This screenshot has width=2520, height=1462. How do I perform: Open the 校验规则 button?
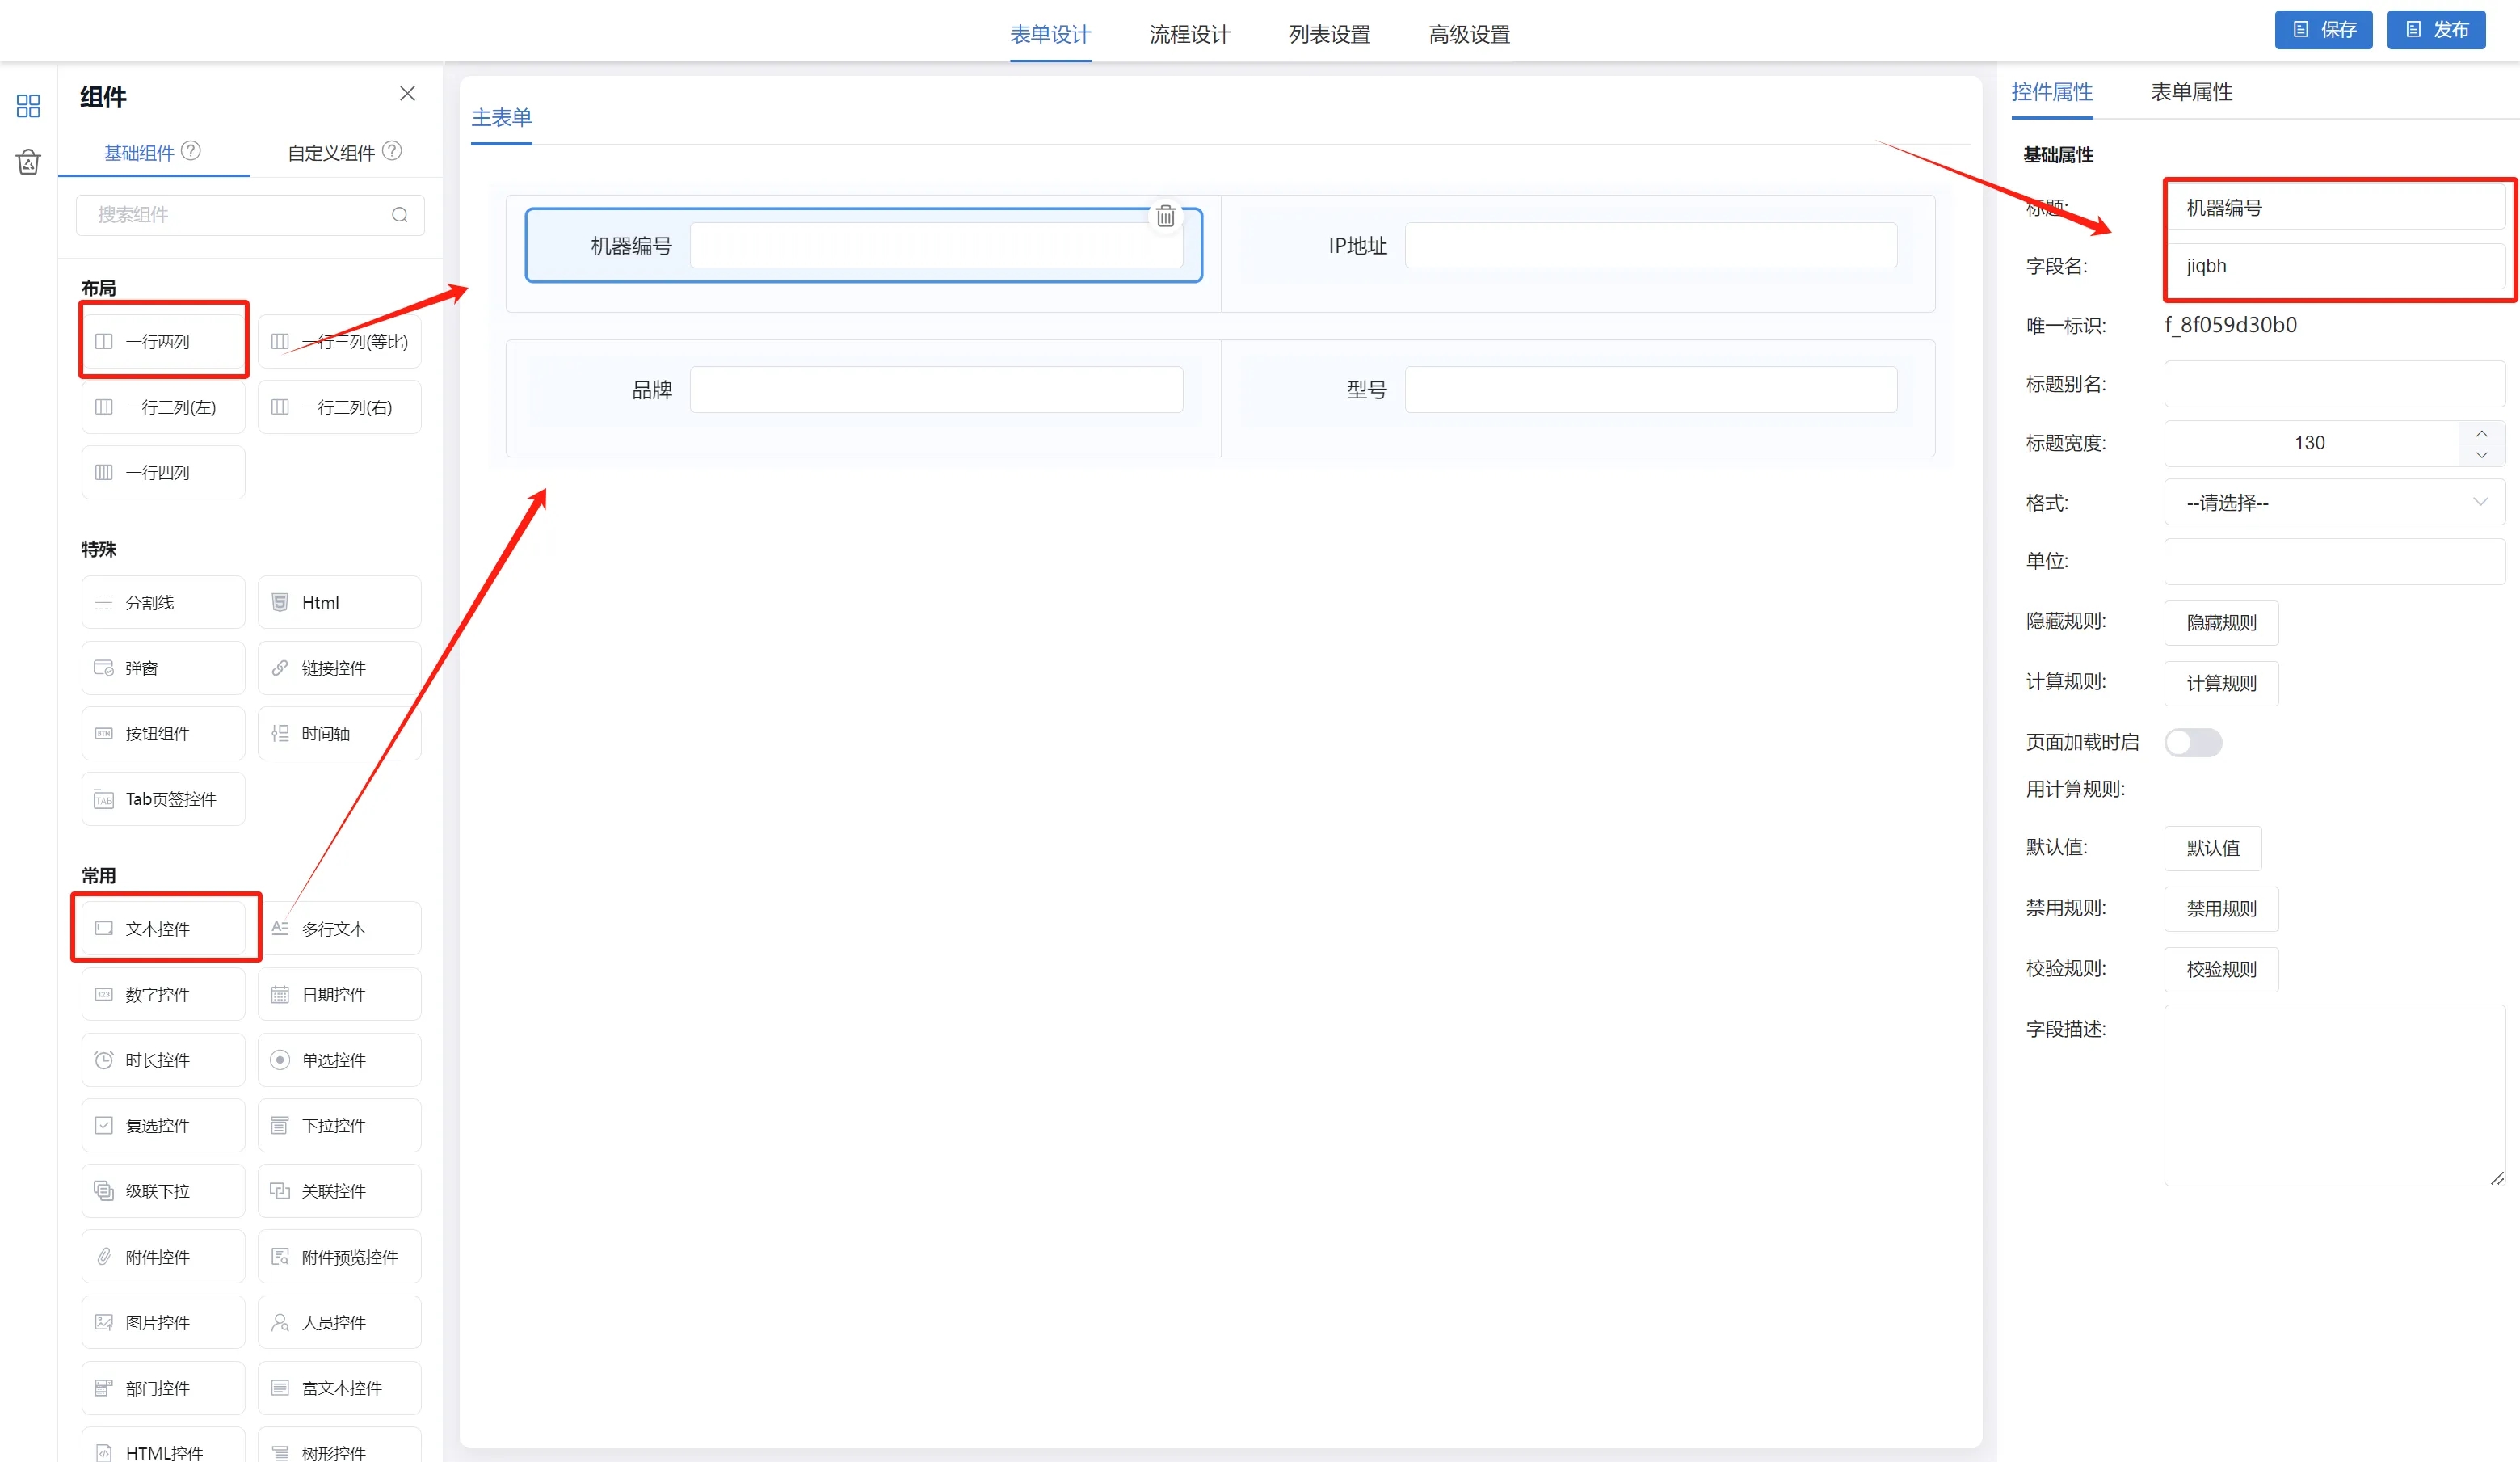point(2220,969)
